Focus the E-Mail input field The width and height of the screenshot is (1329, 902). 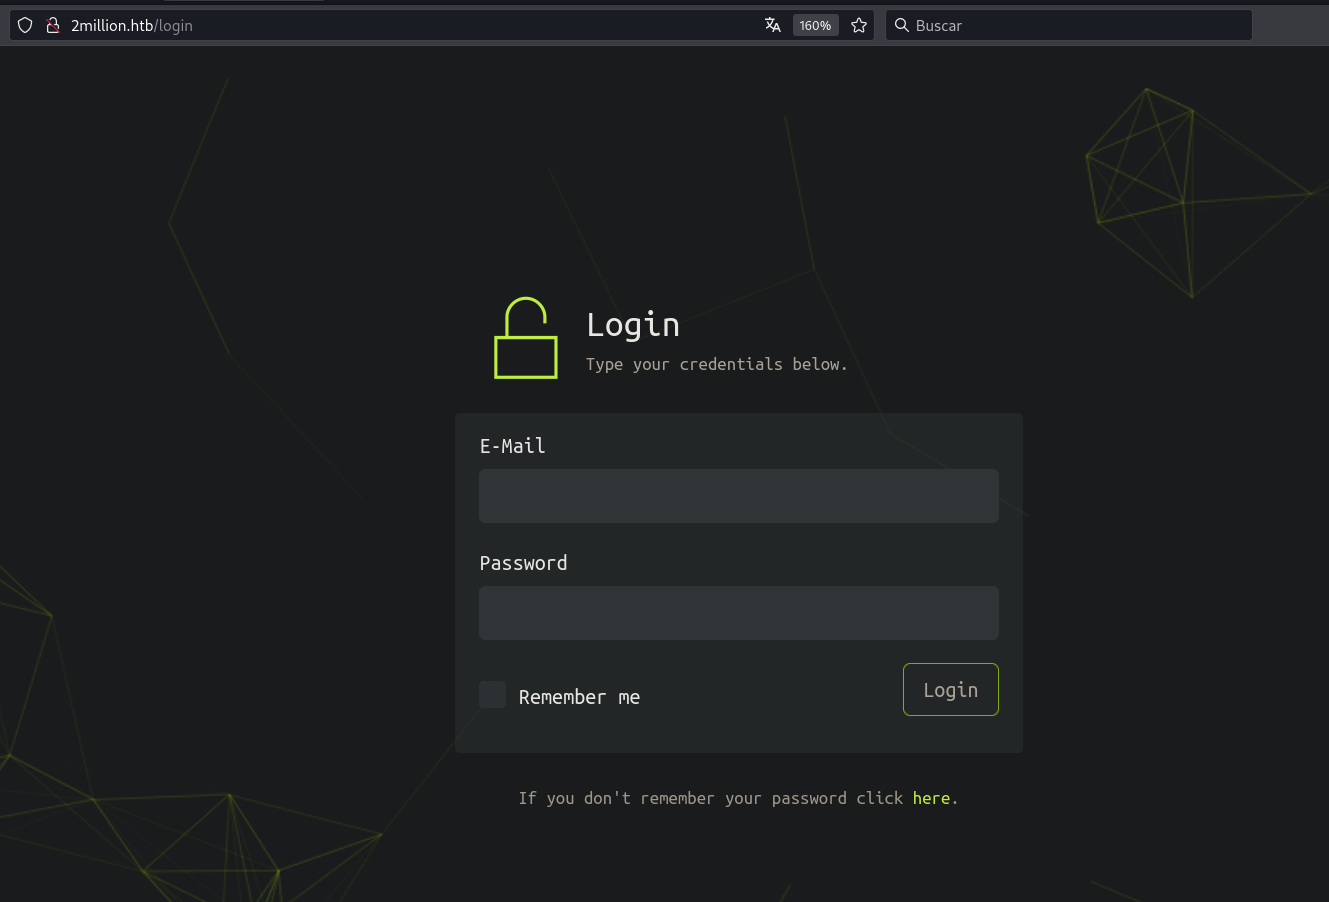pos(738,496)
